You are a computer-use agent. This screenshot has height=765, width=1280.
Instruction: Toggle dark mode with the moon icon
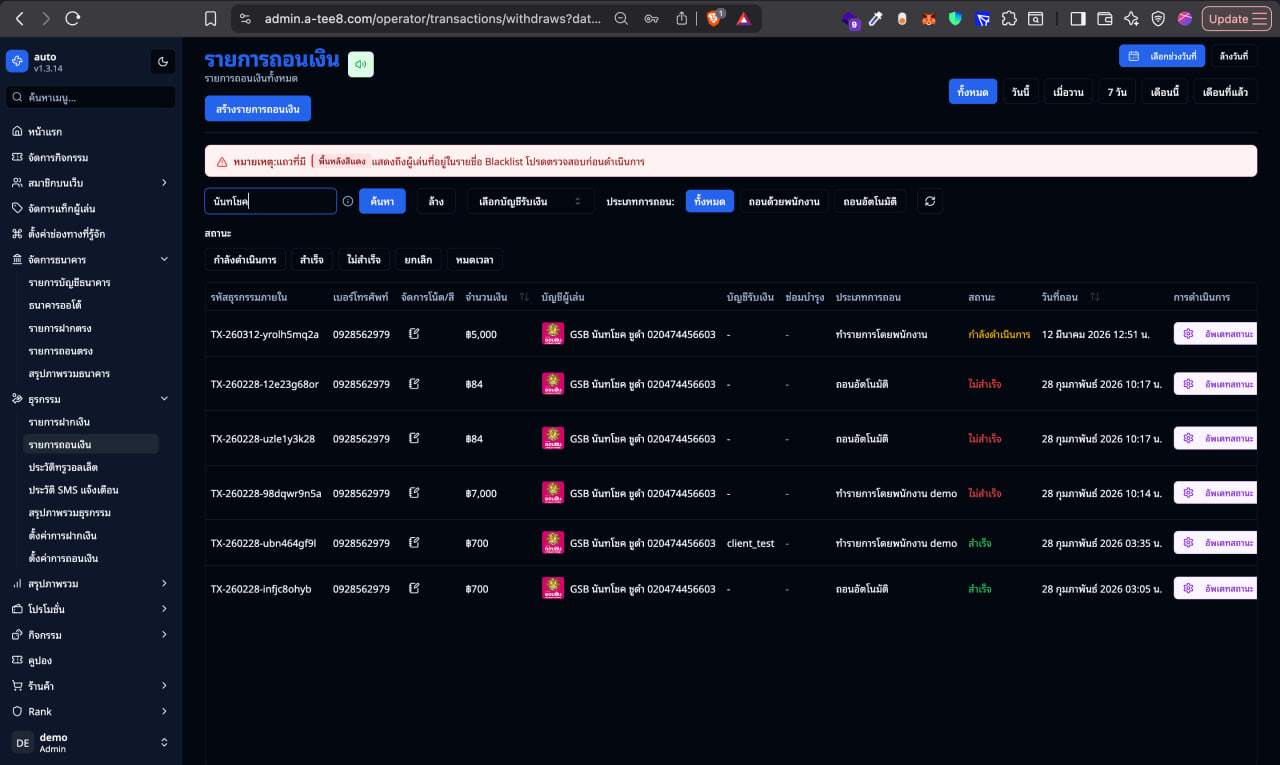162,61
